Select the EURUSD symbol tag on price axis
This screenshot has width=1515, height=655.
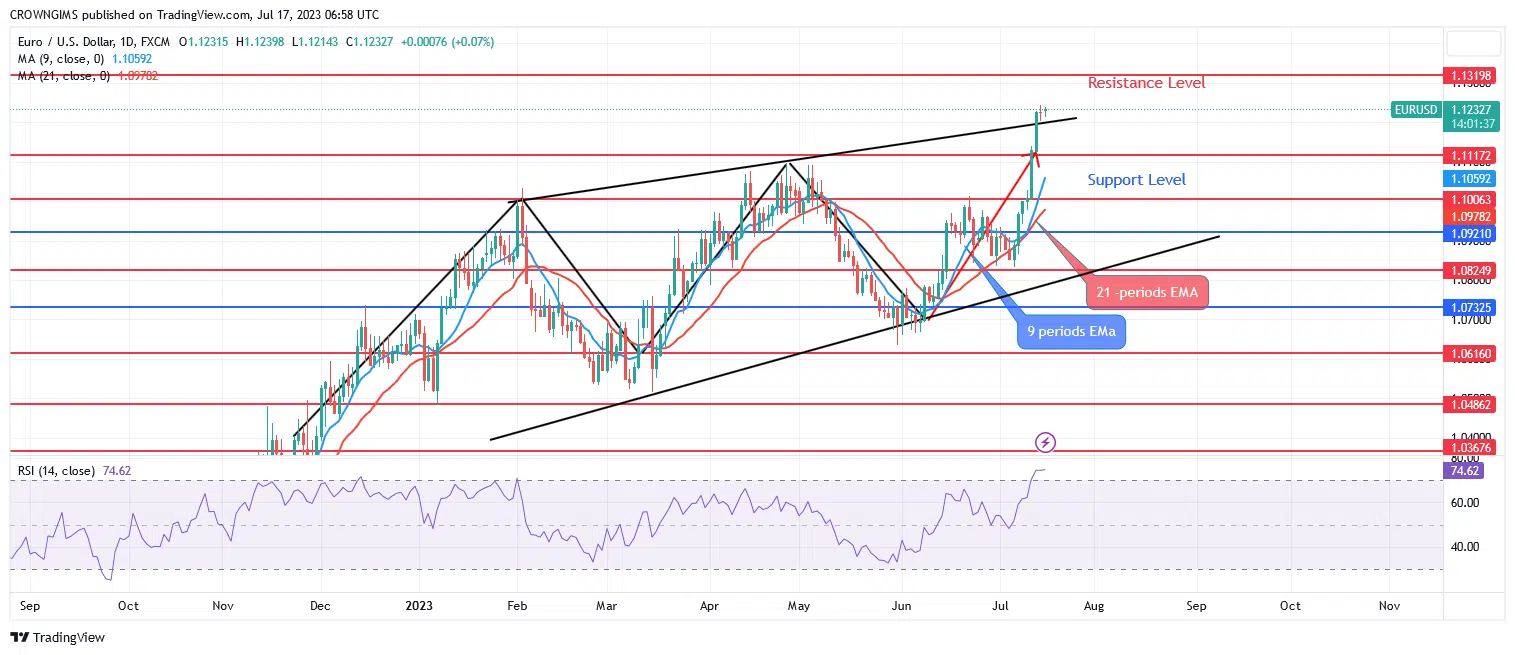pyautogui.click(x=1415, y=110)
